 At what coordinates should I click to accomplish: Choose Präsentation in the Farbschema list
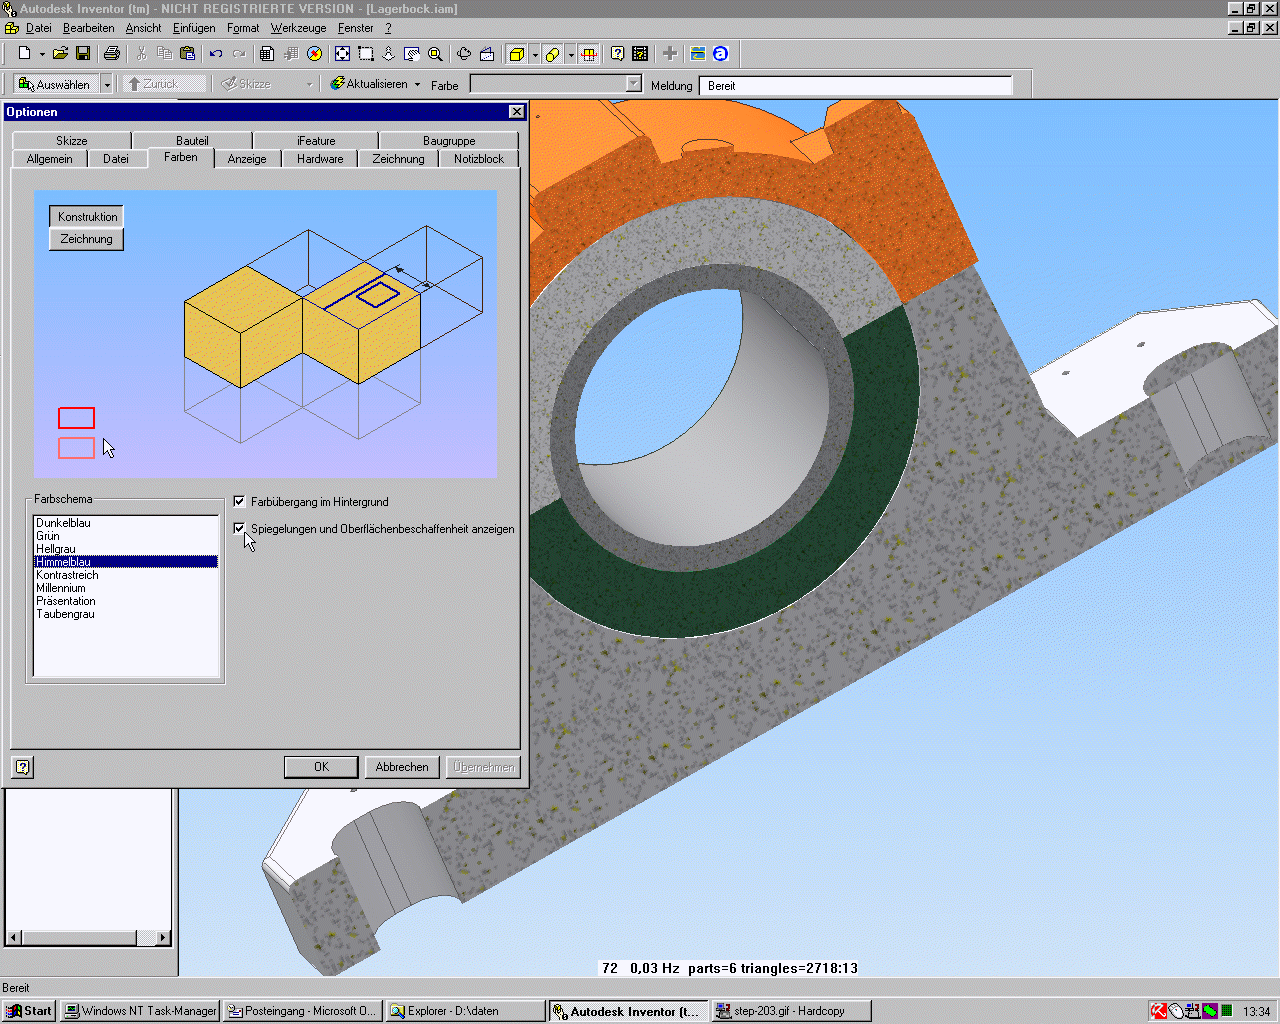[x=66, y=601]
